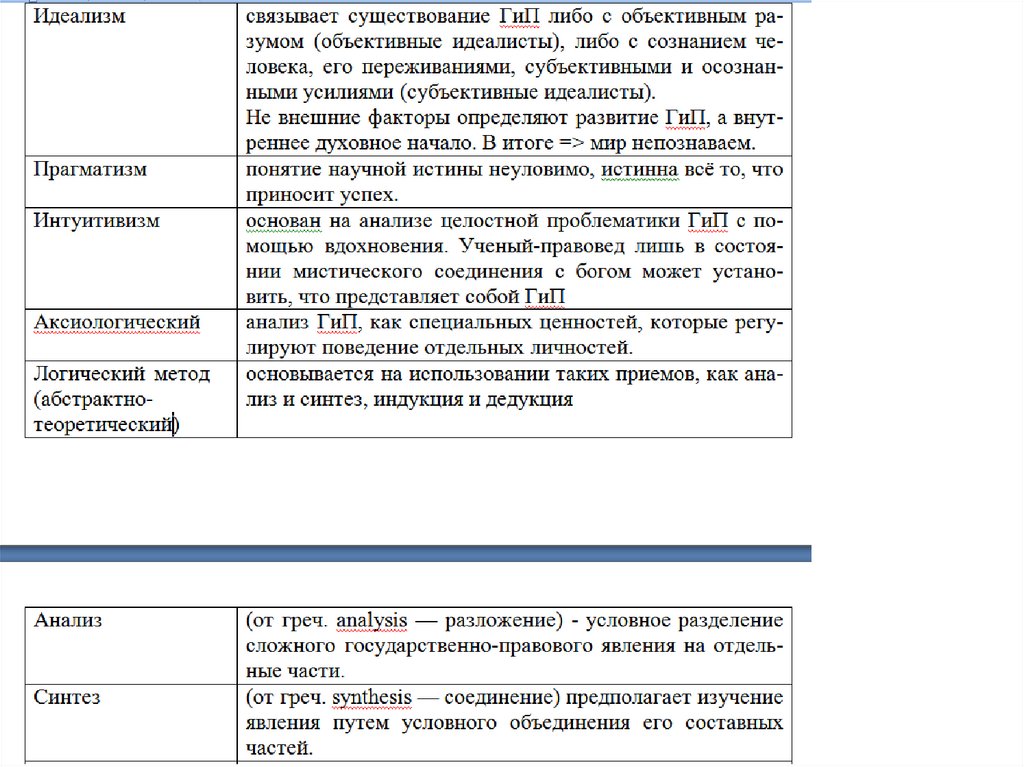This screenshot has height=767, width=1024.
Task: Click the text 'связывает существование'
Action: coord(368,16)
